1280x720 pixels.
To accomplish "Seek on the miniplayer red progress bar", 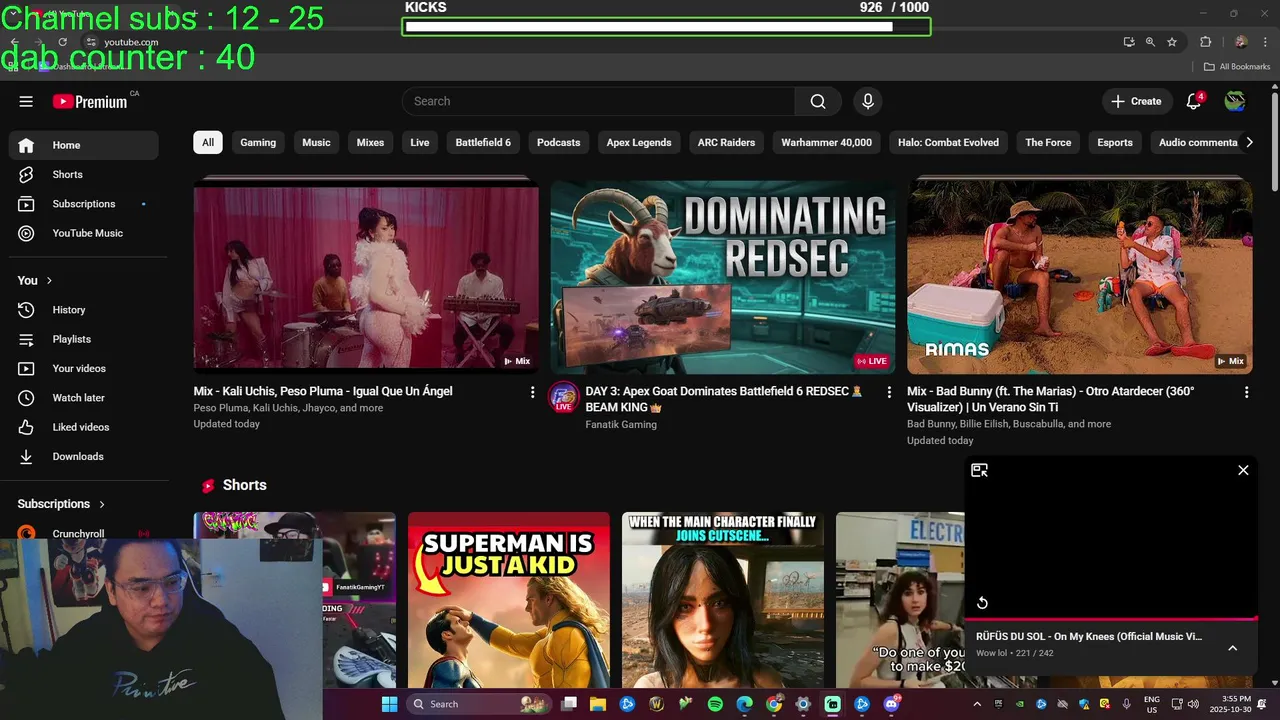I will click(x=1111, y=619).
